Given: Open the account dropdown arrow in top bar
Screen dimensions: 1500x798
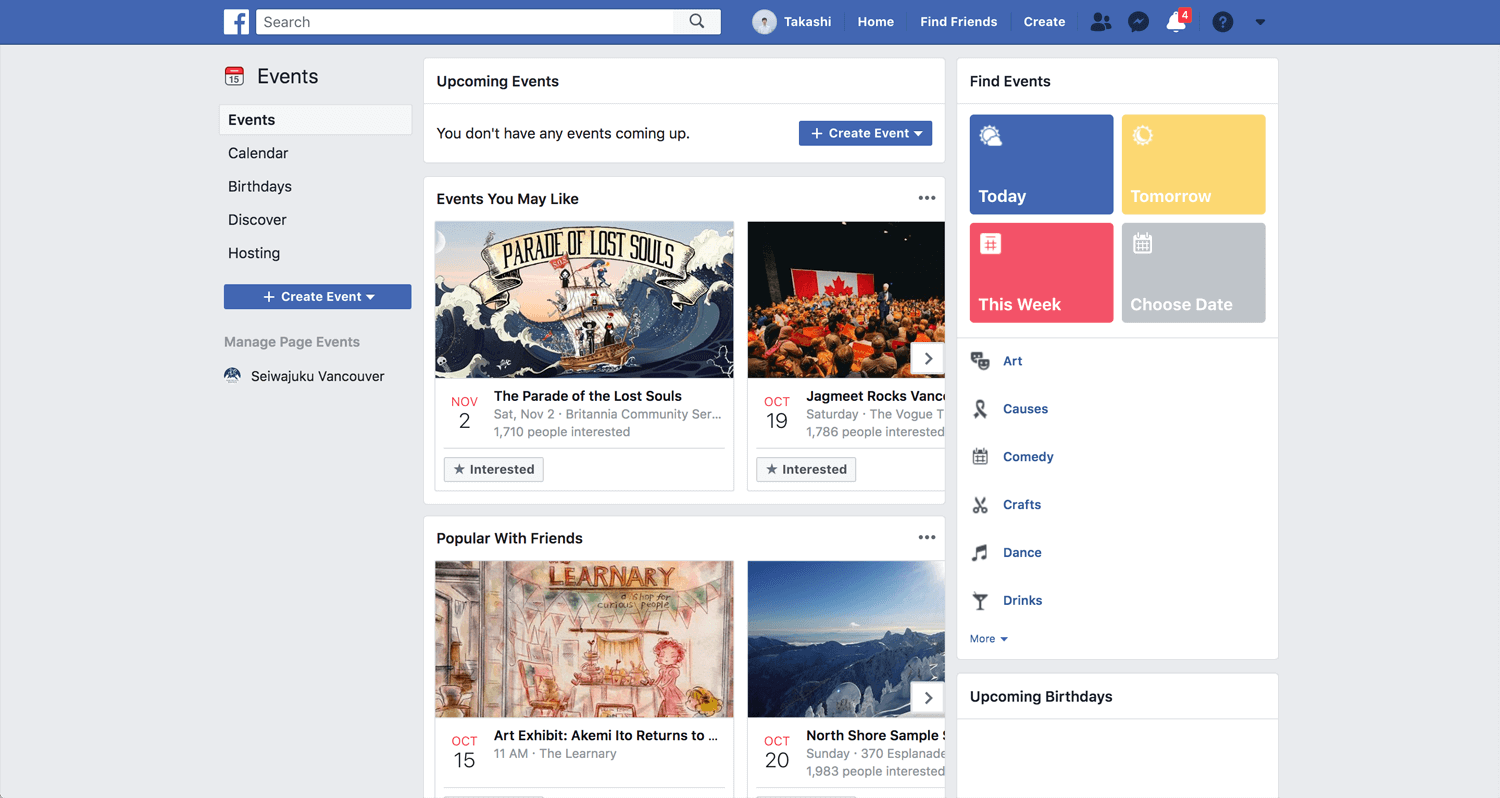Looking at the screenshot, I should point(1260,22).
